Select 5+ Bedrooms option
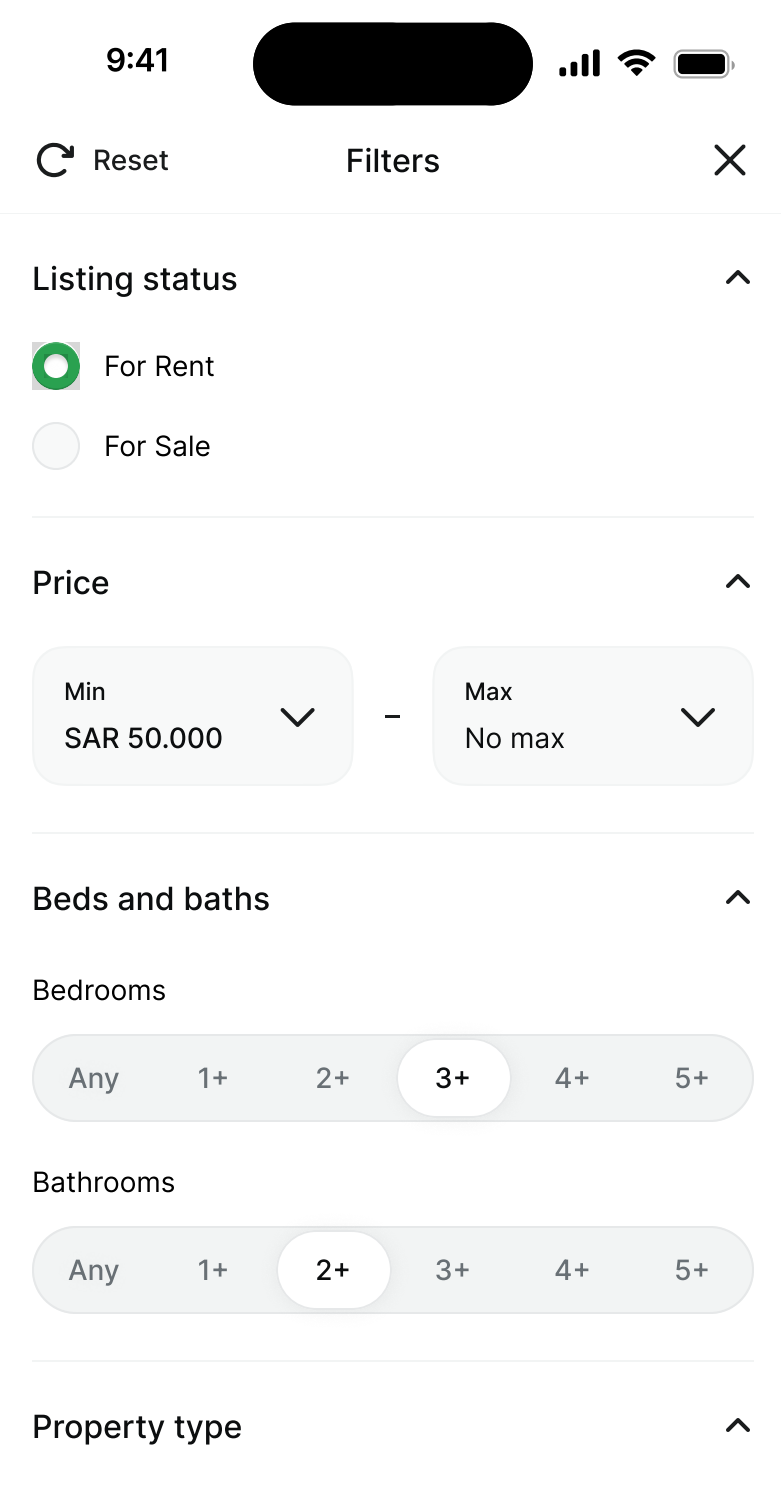Image resolution: width=781 pixels, height=1485 pixels. [x=692, y=1078]
